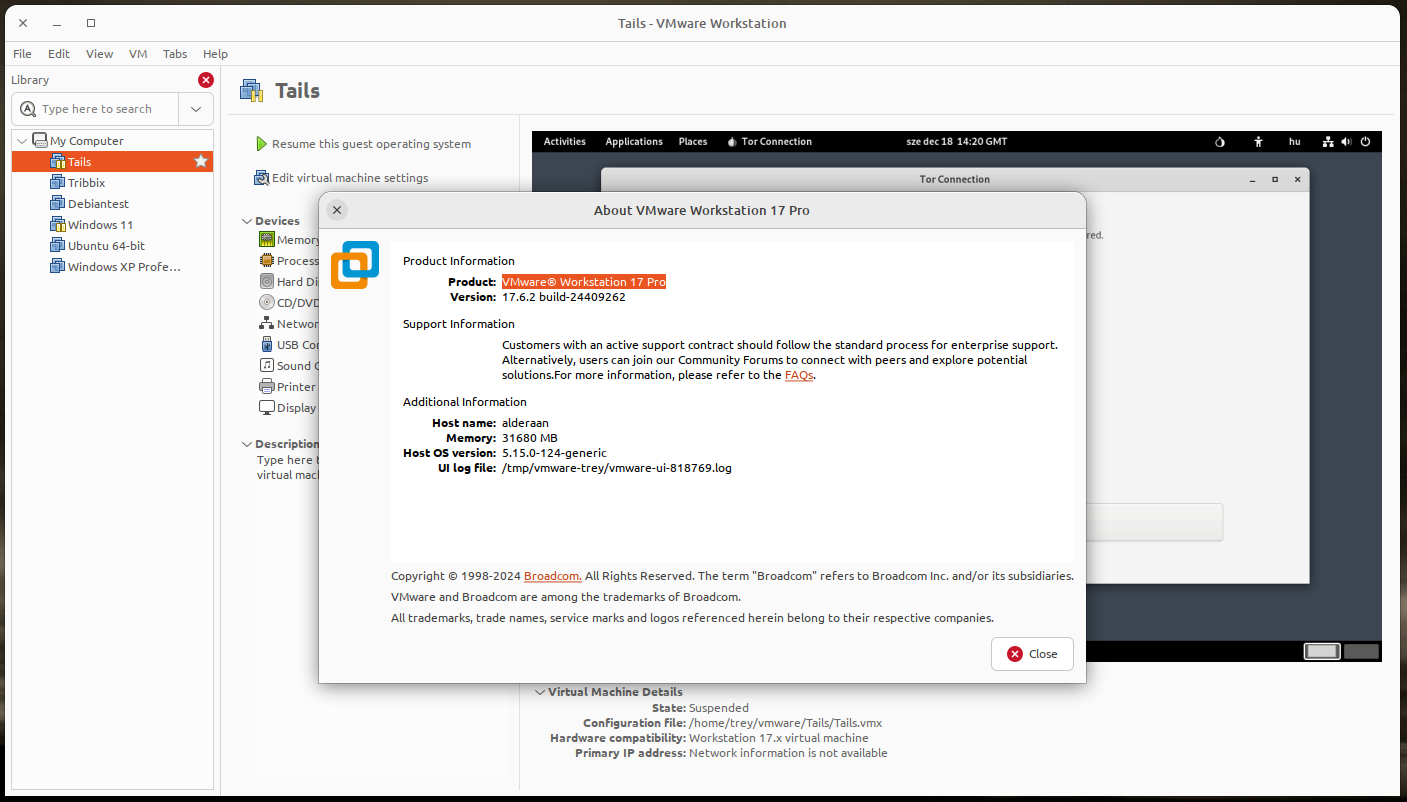
Task: Click the guest volume icon
Action: pyautogui.click(x=1346, y=142)
